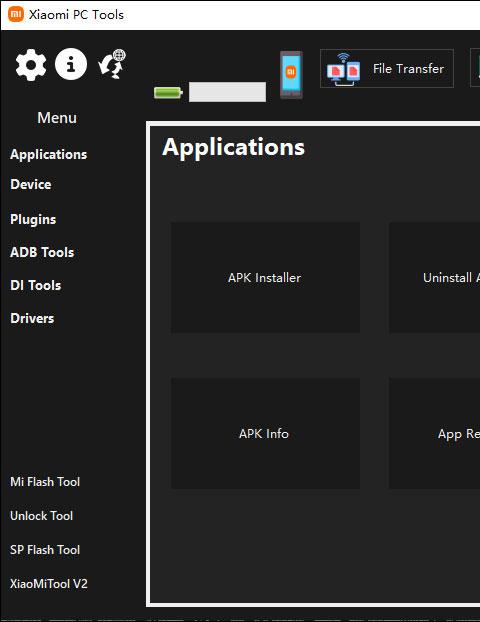Click the Applications panel heading
This screenshot has width=480, height=622.
(x=234, y=148)
